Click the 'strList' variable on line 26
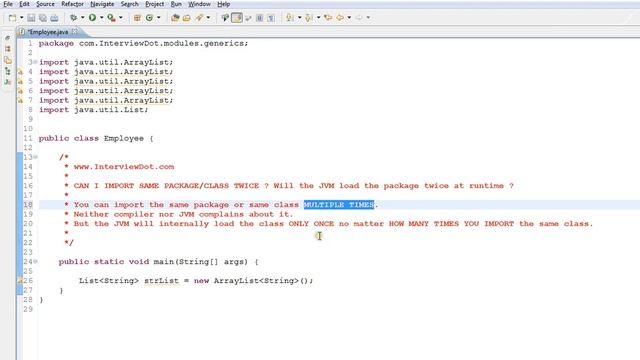Image resolution: width=640 pixels, height=360 pixels. pyautogui.click(x=161, y=281)
